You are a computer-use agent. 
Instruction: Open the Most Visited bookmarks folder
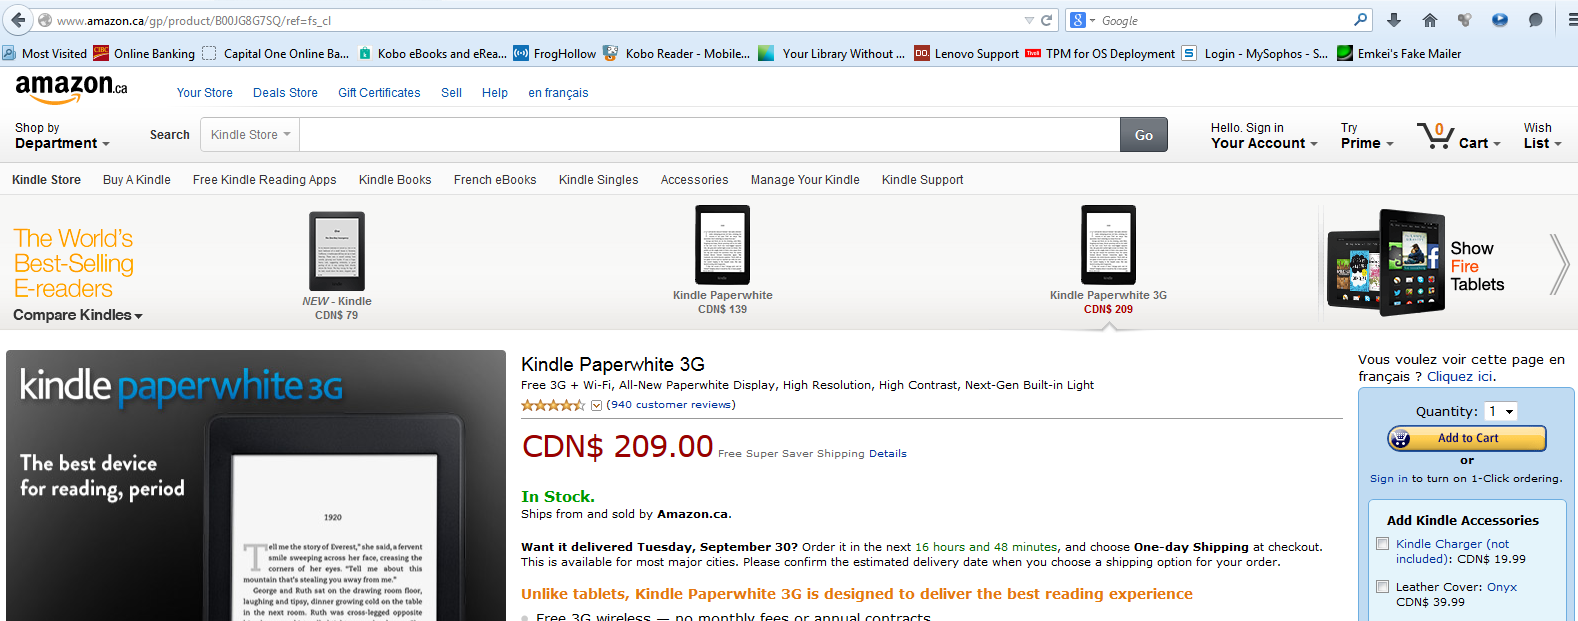pos(45,54)
